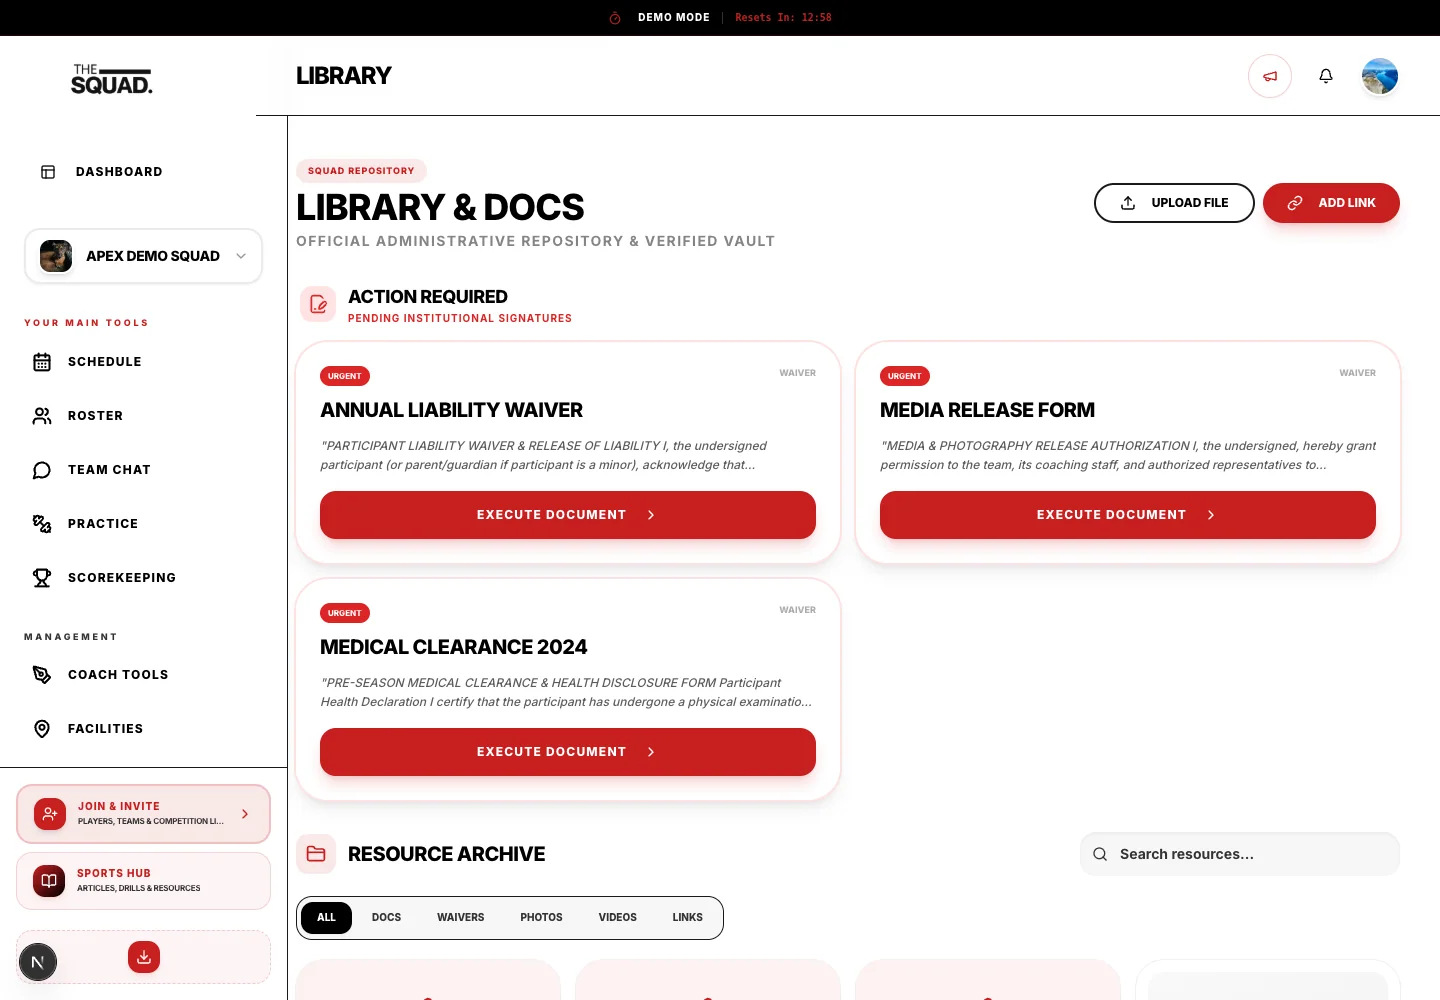Click the red download icon button
The width and height of the screenshot is (1440, 1000).
(144, 957)
